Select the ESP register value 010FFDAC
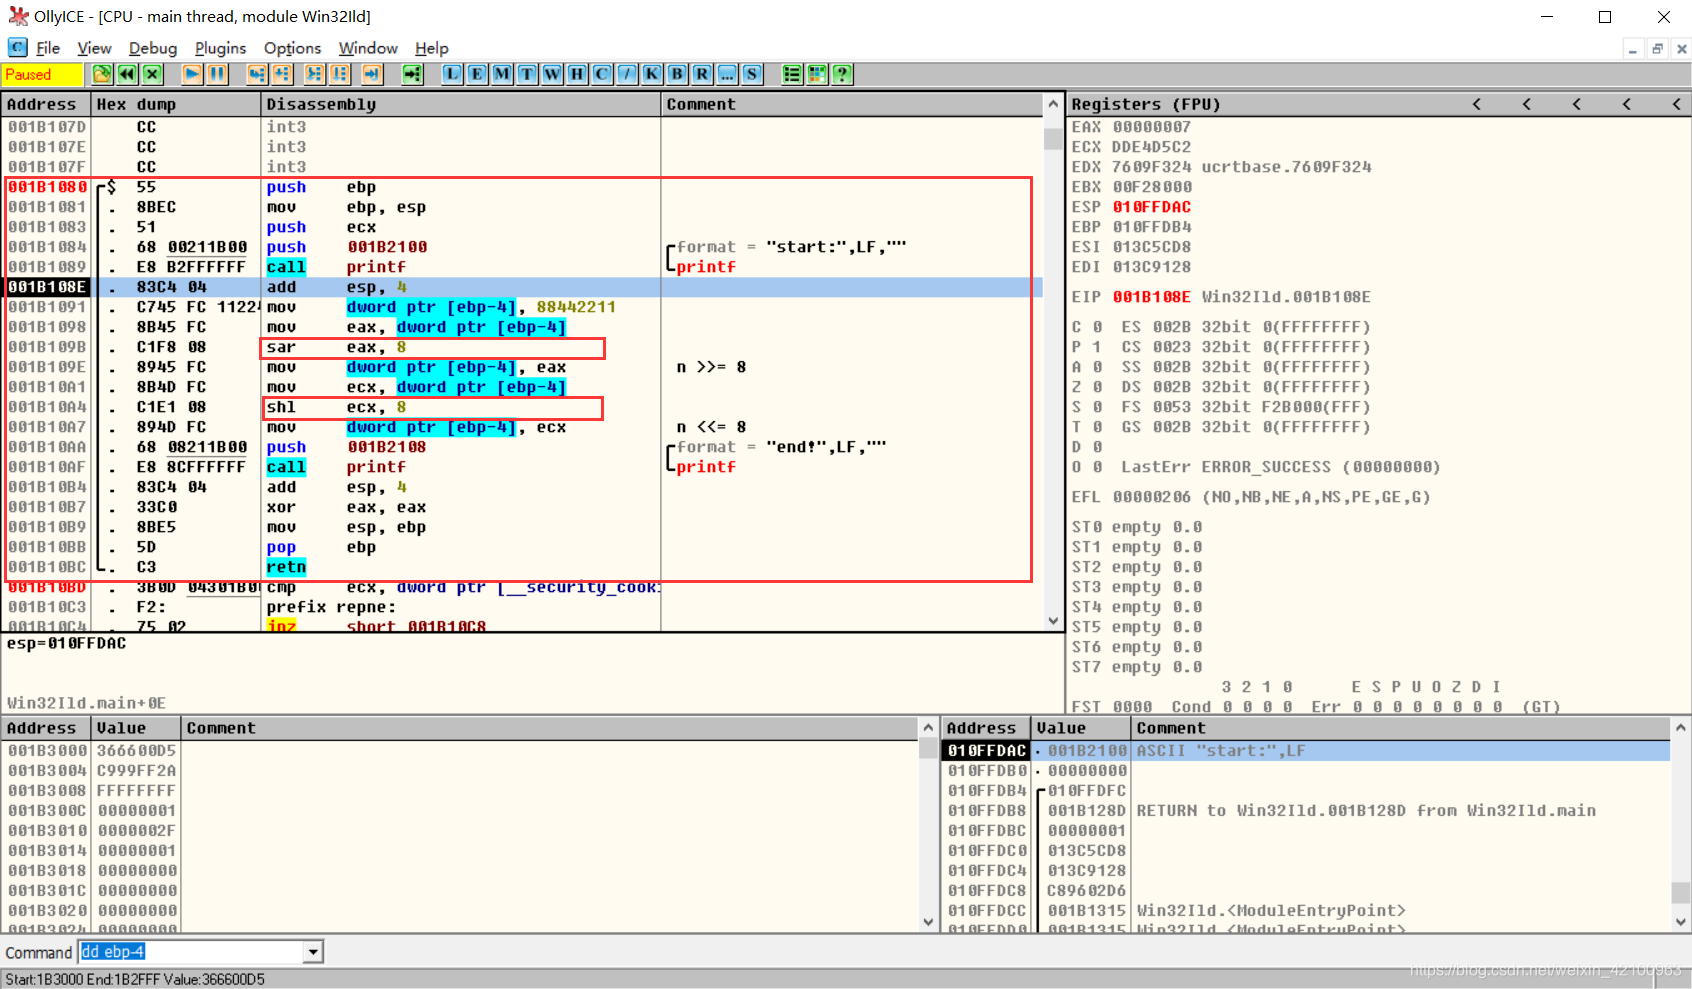This screenshot has width=1692, height=989. tap(1152, 207)
